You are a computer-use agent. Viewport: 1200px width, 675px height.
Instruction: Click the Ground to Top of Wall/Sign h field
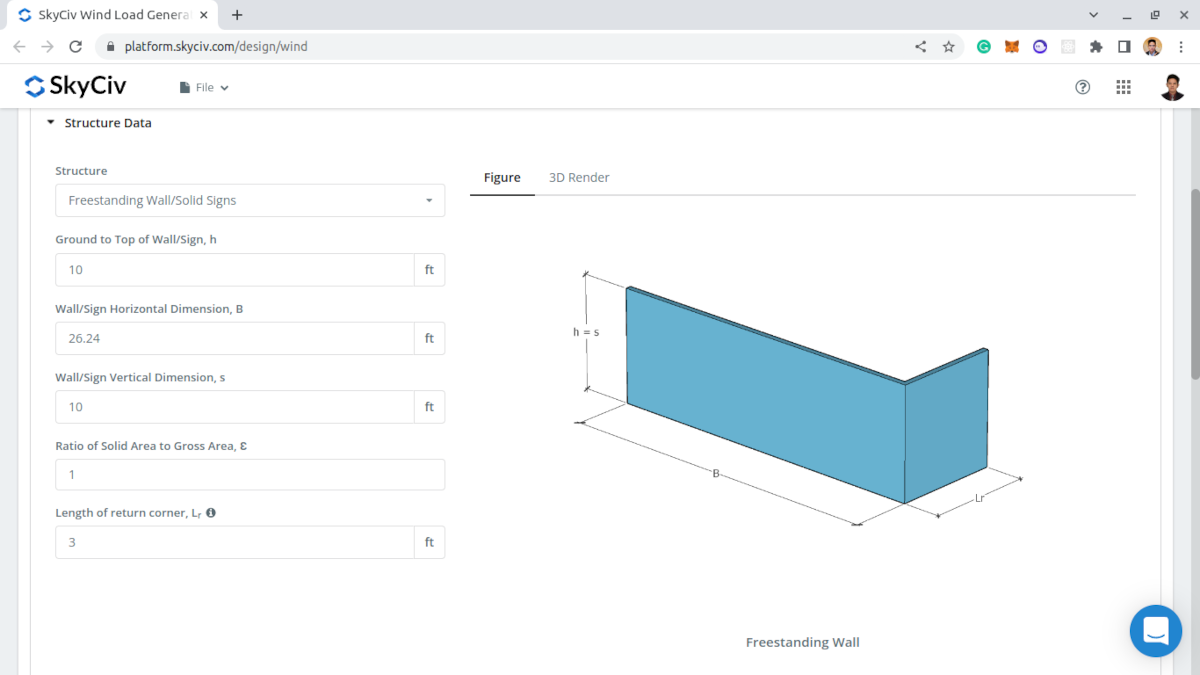pos(235,270)
